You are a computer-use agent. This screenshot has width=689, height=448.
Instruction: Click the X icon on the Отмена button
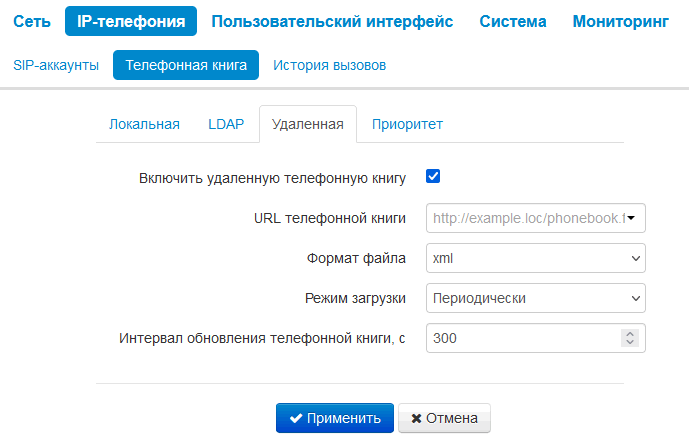click(x=415, y=418)
